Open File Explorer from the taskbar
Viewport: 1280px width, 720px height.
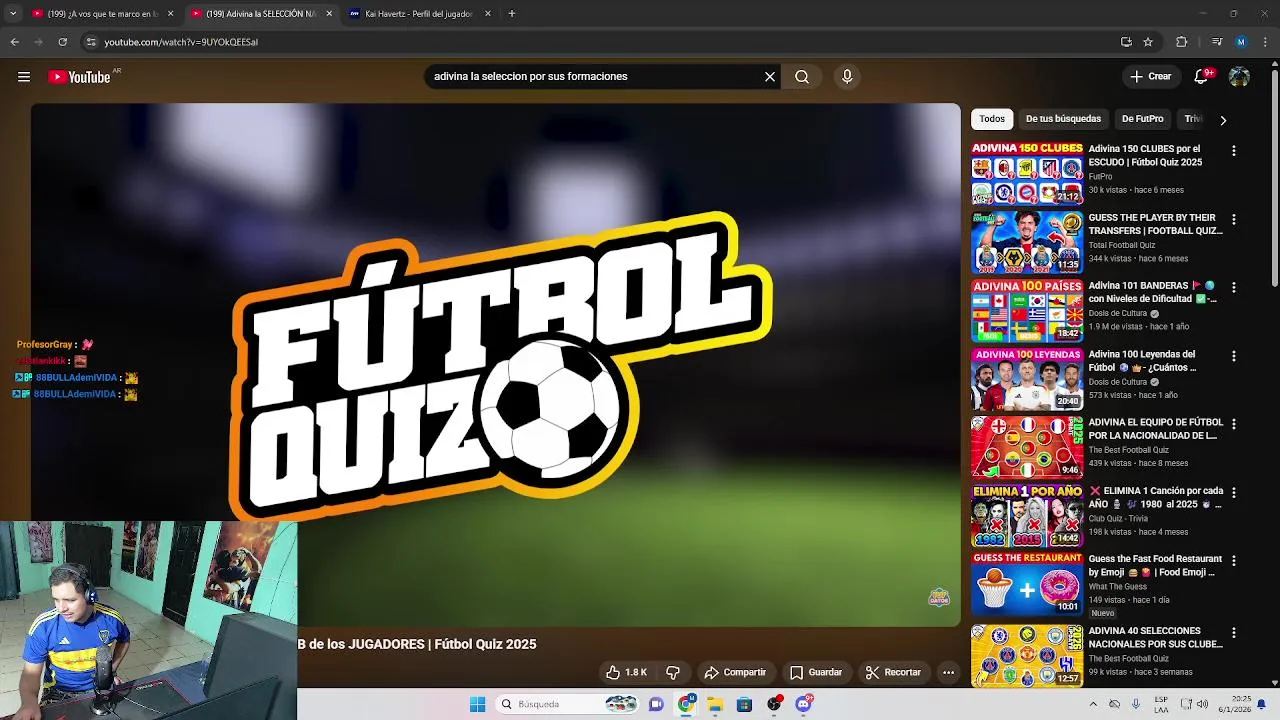[715, 704]
